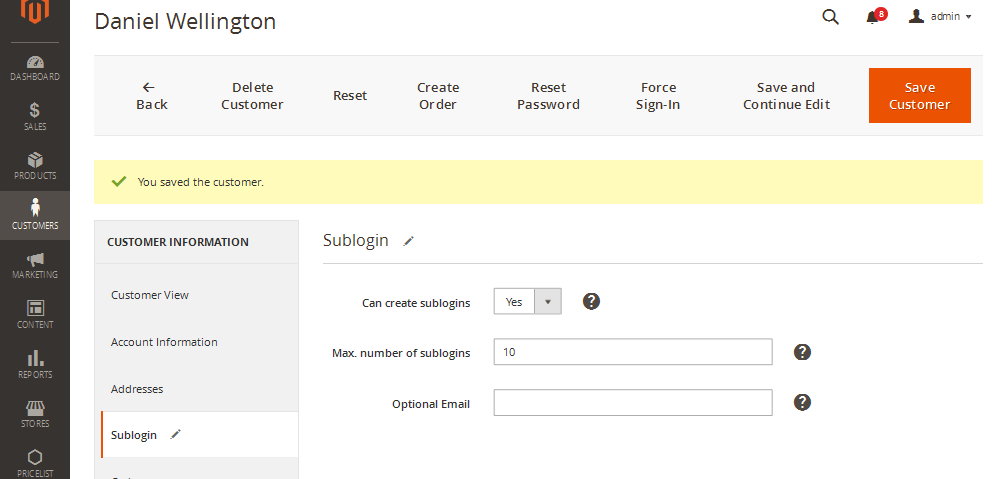Click the Daniel Wellington page title
The height and width of the screenshot is (479, 1000).
tap(185, 21)
